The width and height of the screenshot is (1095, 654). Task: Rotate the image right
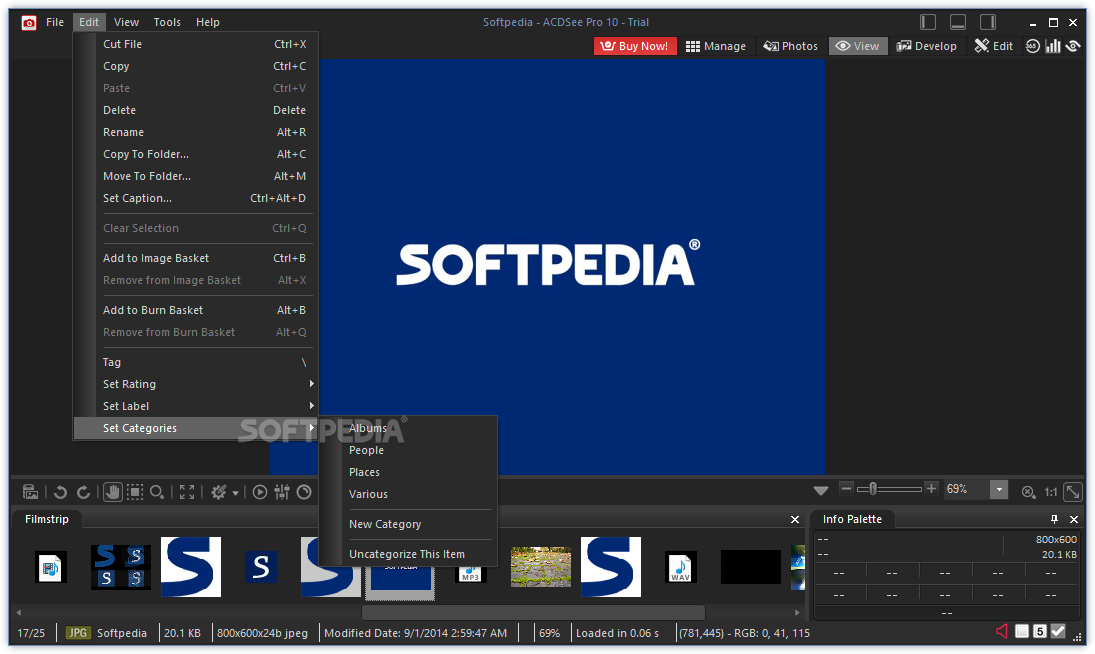[84, 492]
